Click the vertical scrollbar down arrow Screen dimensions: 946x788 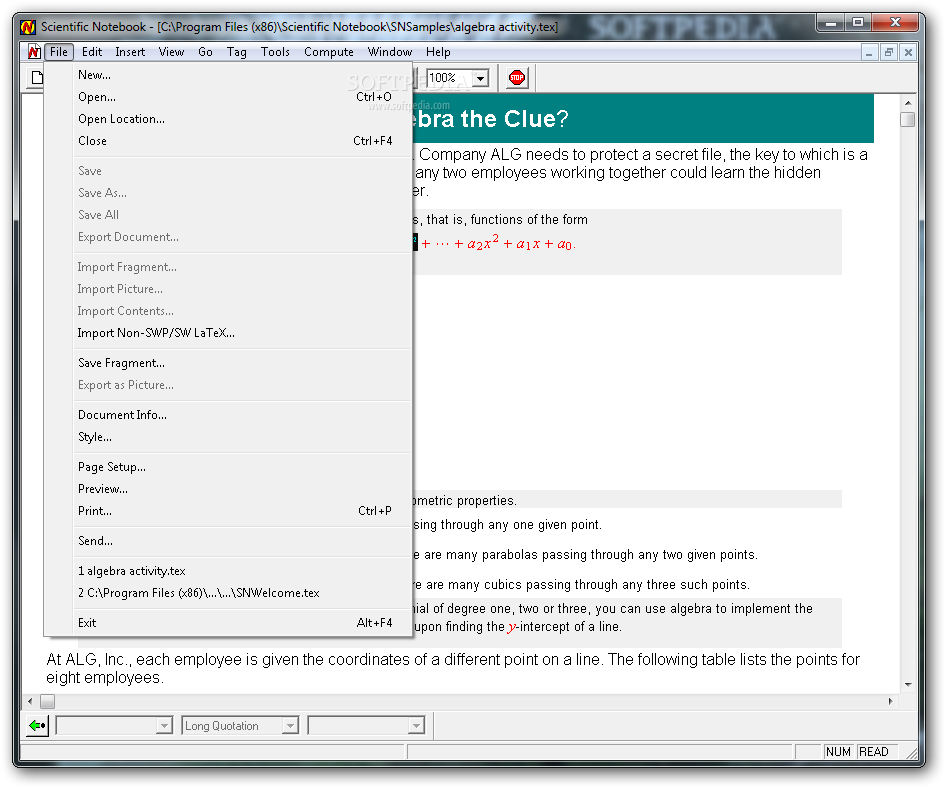coord(907,685)
